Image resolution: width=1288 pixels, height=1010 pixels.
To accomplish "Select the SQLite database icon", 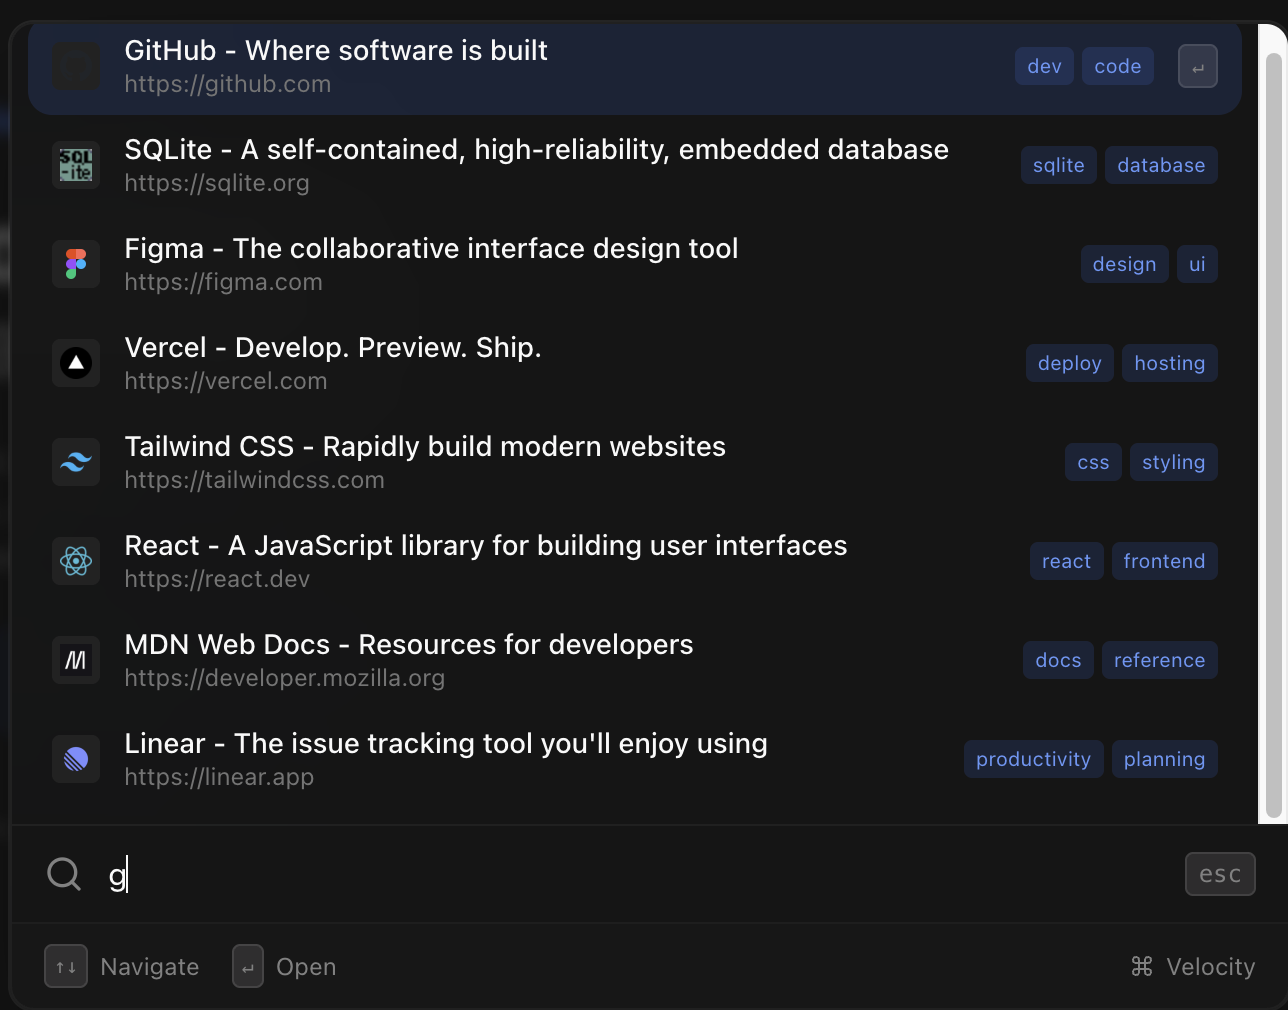I will point(76,164).
